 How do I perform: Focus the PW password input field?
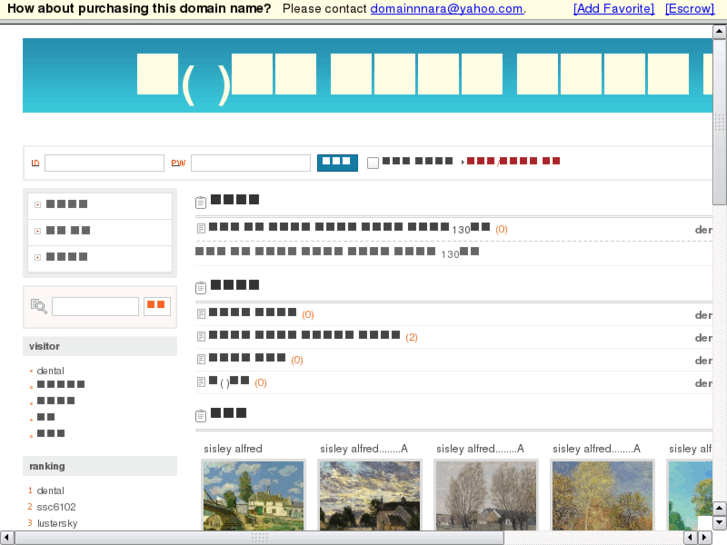pos(251,163)
